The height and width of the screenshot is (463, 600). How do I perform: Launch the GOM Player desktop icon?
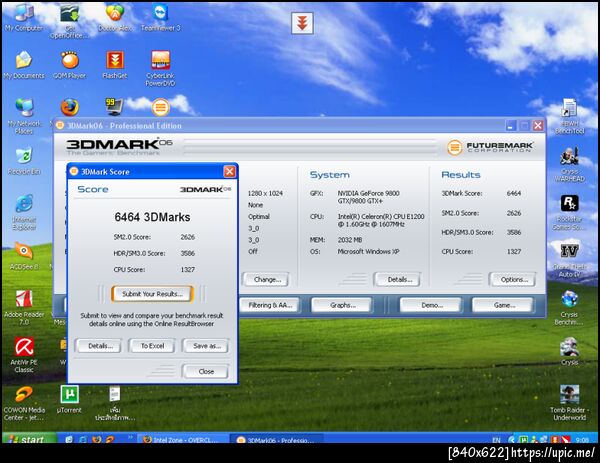point(70,65)
